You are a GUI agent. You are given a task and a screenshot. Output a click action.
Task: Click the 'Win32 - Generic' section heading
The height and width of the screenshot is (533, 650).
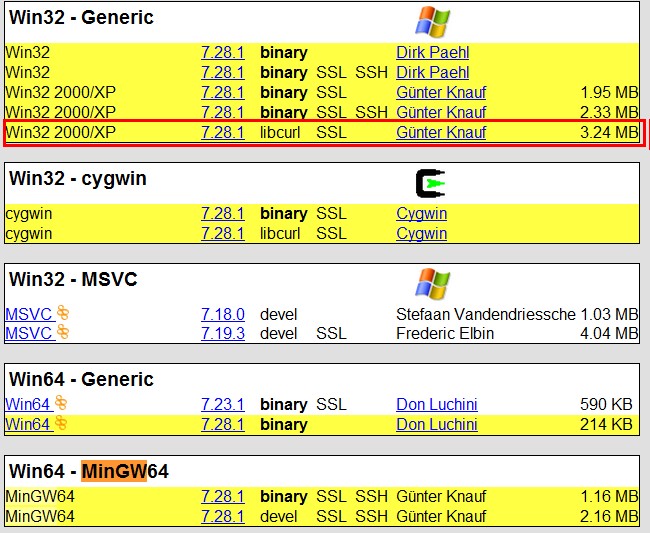tap(81, 17)
